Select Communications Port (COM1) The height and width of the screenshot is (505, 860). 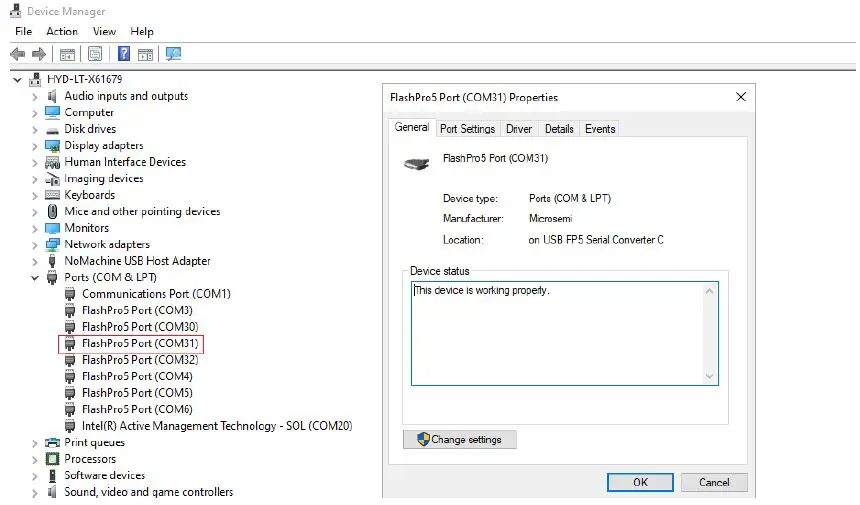[x=156, y=294]
